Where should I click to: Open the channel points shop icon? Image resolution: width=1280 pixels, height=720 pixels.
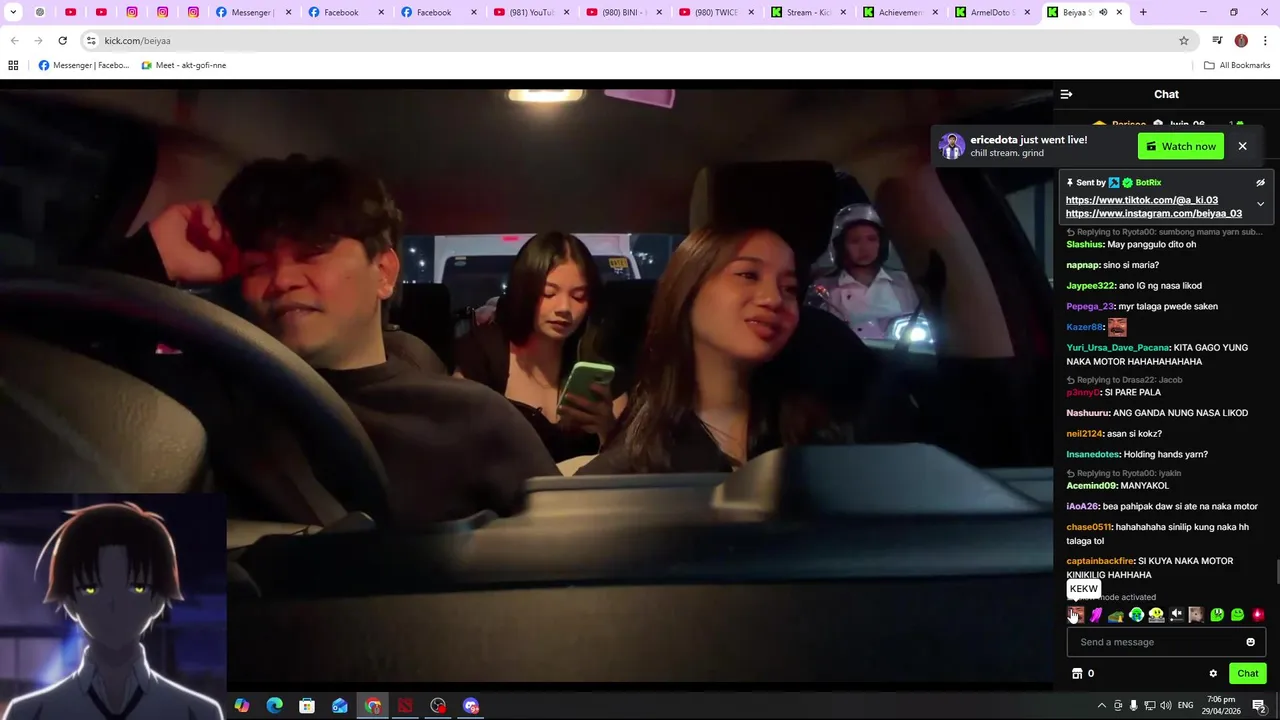click(x=1077, y=674)
